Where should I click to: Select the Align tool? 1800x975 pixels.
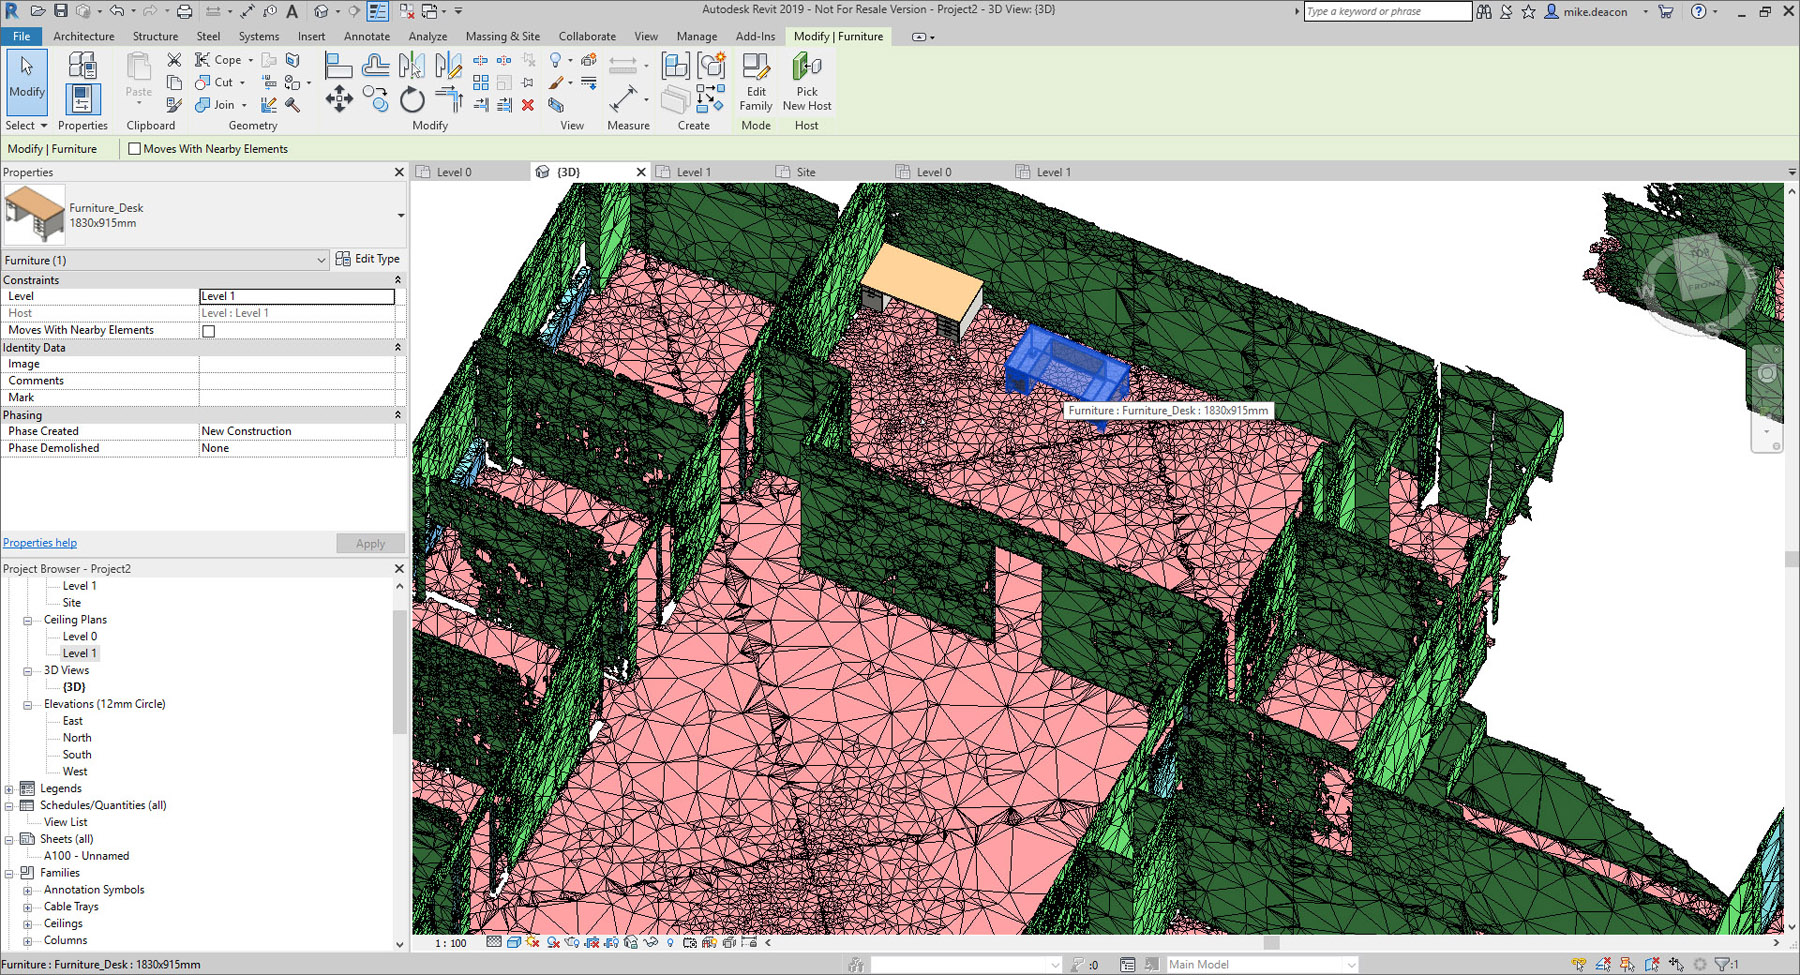click(339, 66)
